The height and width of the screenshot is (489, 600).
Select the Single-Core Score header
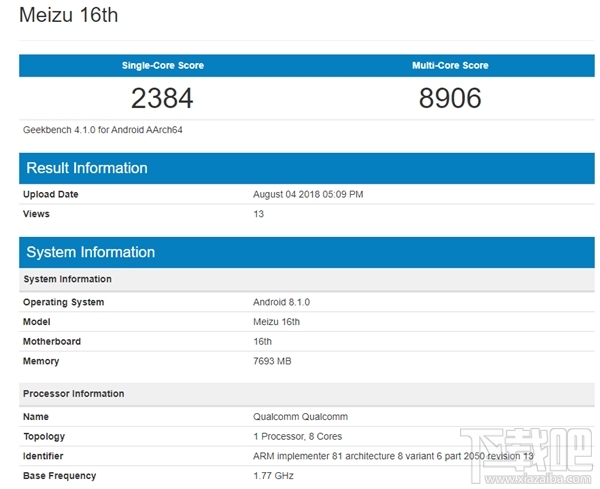[x=162, y=66]
